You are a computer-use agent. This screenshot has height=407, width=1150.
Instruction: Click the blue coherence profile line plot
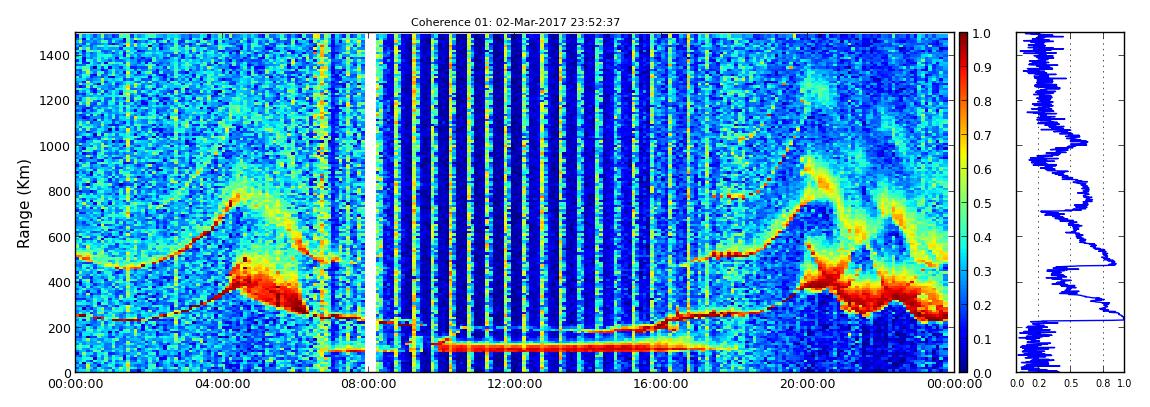point(1070,202)
